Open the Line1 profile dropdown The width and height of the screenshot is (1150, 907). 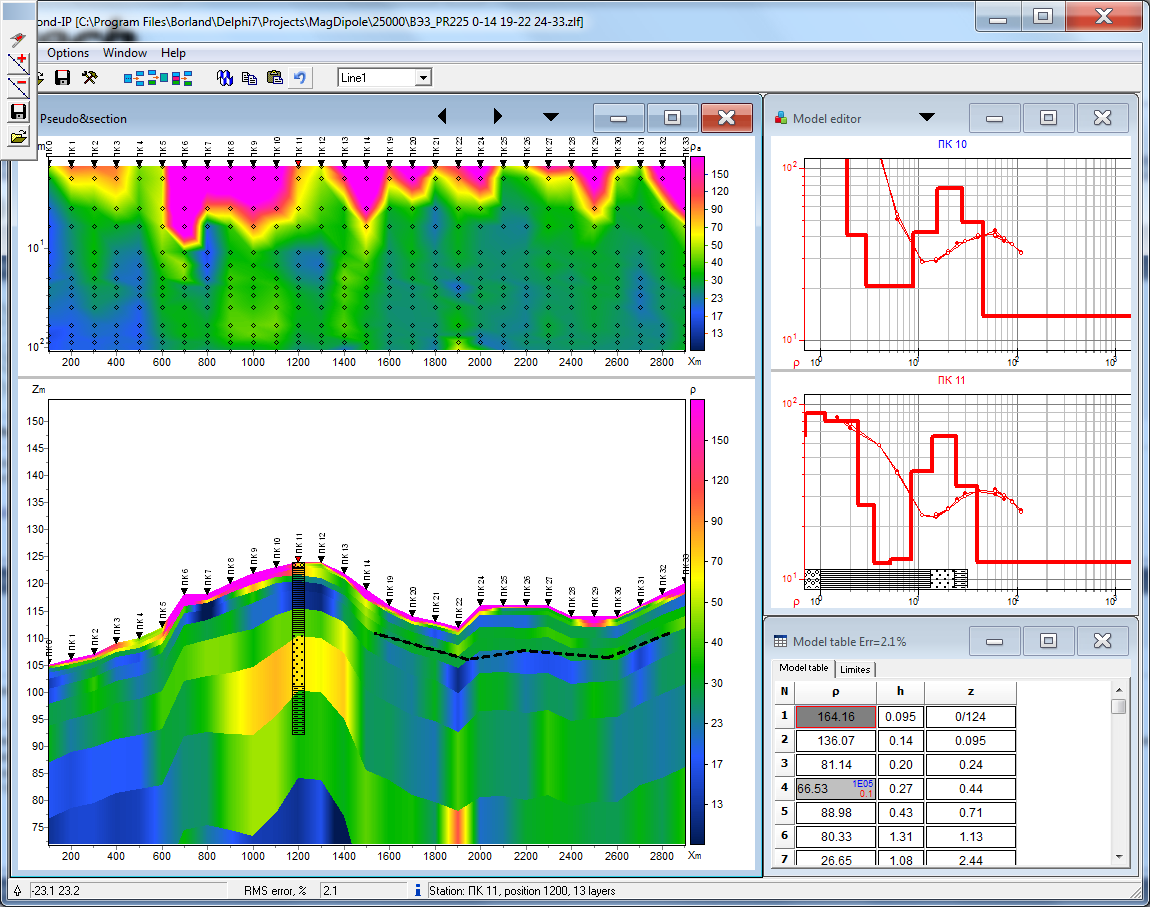[423, 78]
